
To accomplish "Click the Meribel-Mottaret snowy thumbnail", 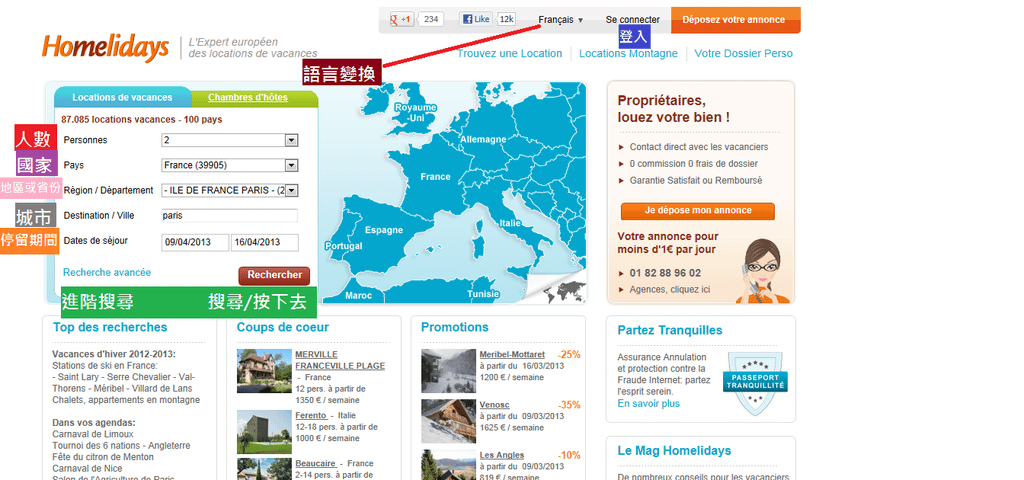I will tap(449, 371).
